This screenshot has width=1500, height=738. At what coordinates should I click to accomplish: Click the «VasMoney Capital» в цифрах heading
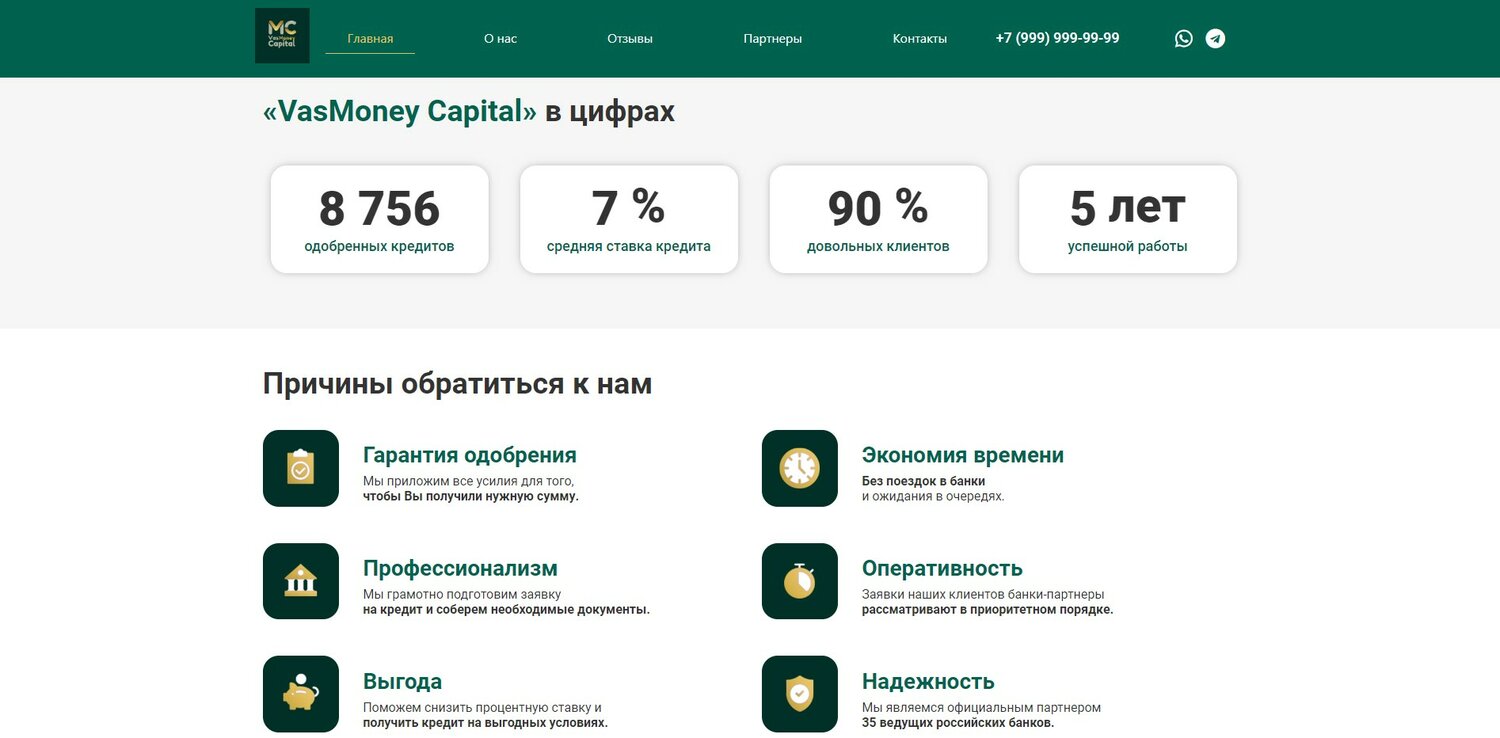coord(469,111)
